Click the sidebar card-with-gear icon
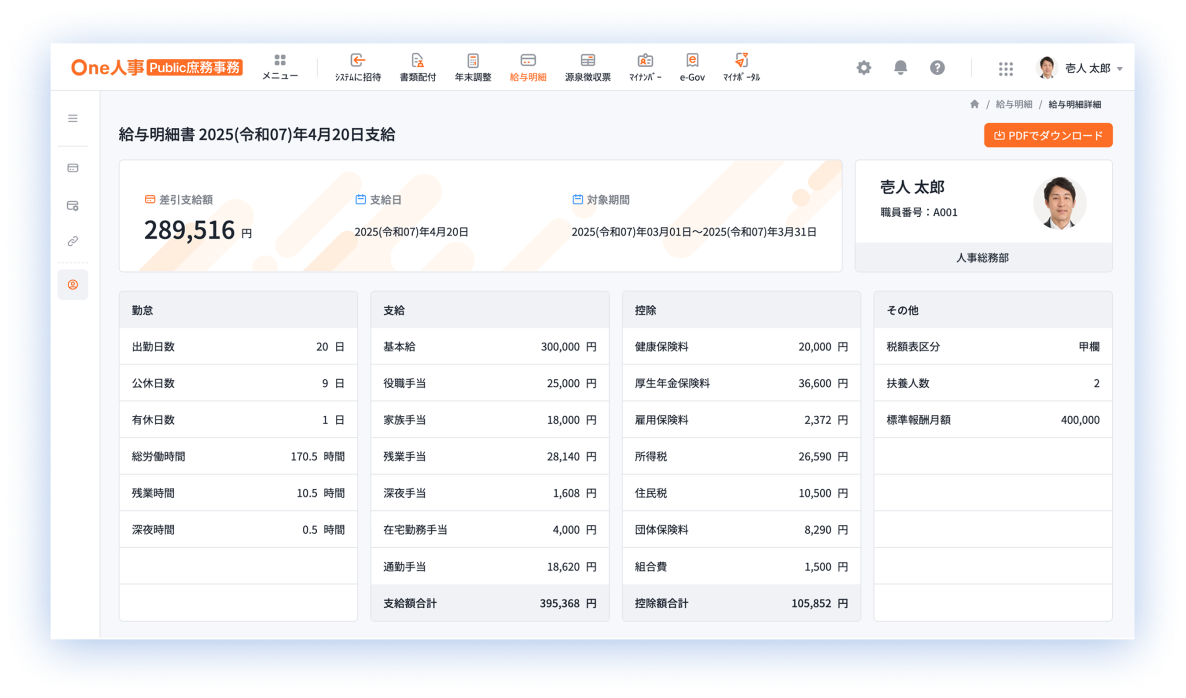Screen dimensions: 1186x698 [73, 205]
